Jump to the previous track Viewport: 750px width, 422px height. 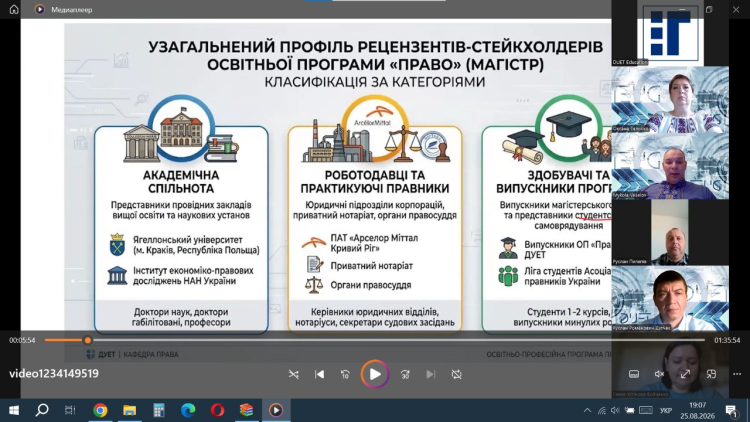click(x=320, y=375)
